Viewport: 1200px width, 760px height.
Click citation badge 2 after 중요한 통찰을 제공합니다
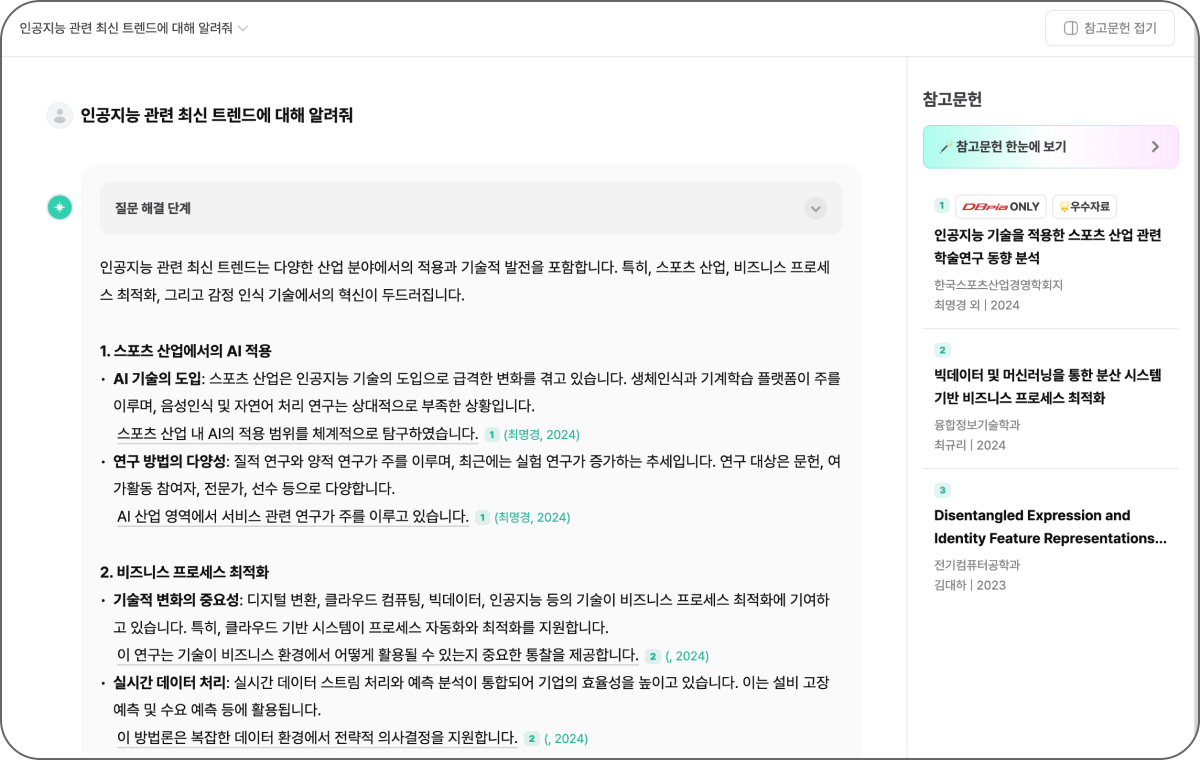pyautogui.click(x=653, y=656)
